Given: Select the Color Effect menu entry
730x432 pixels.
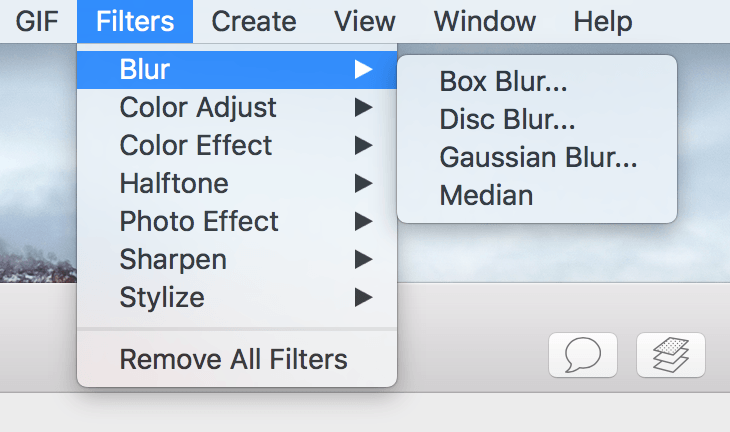Looking at the screenshot, I should click(237, 145).
